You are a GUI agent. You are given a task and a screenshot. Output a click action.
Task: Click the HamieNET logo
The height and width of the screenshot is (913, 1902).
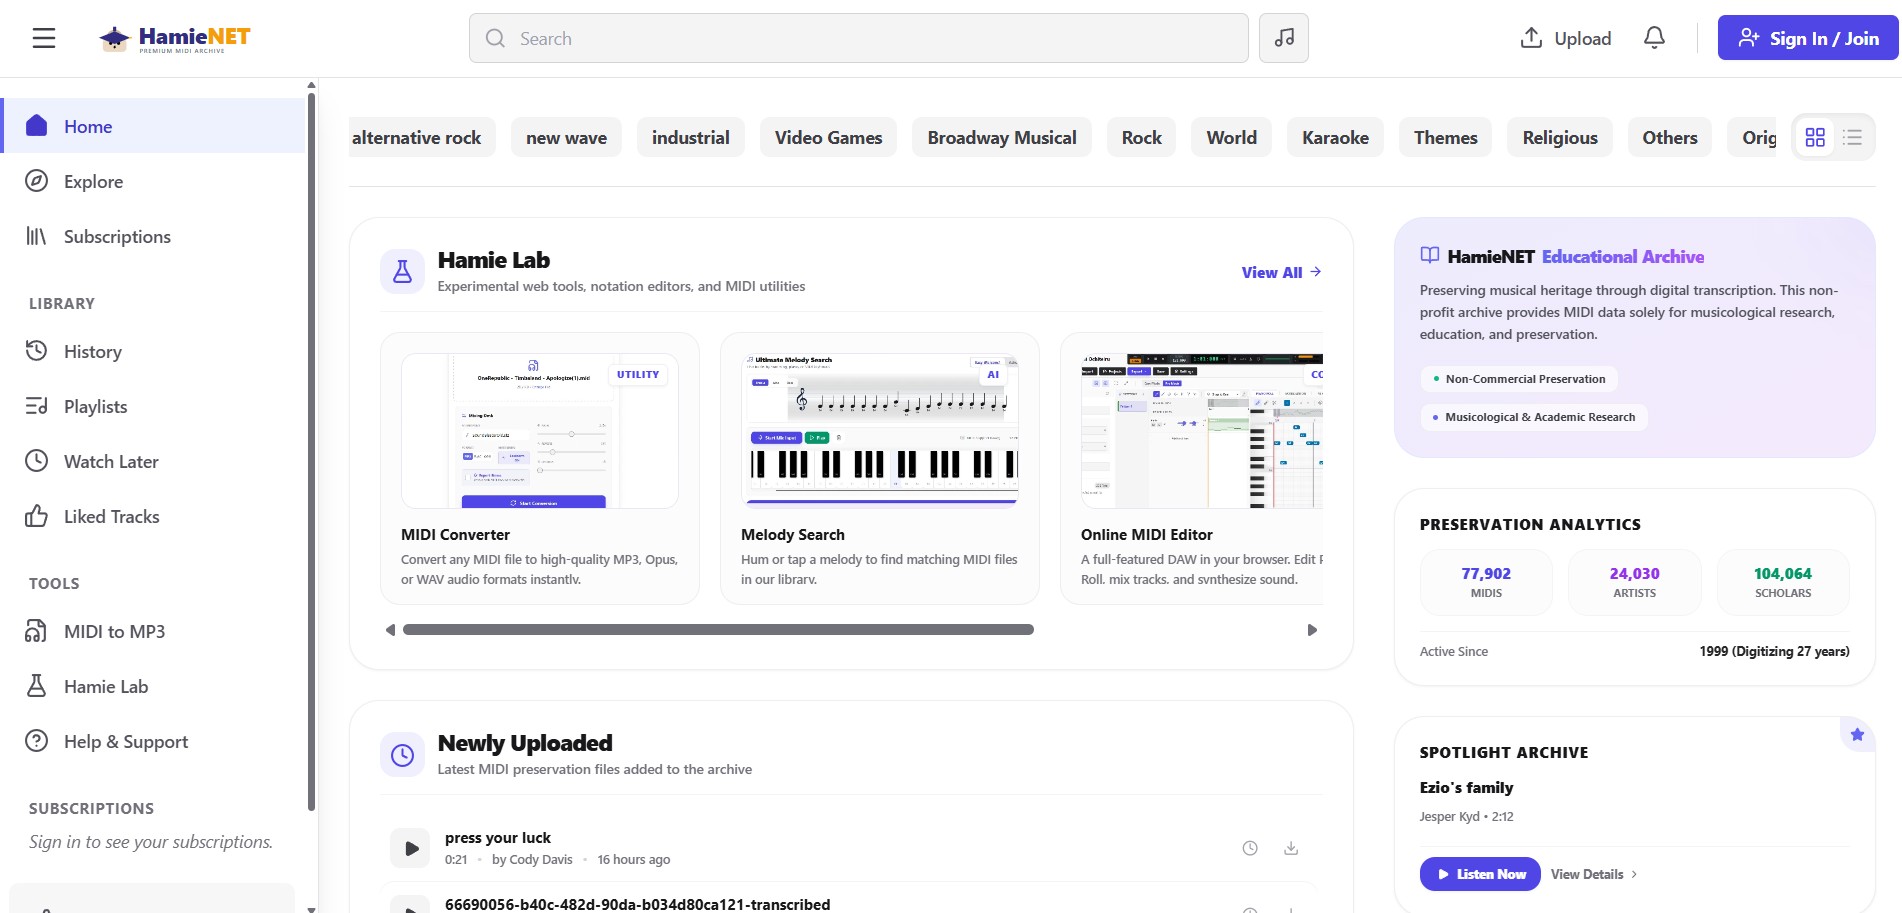pos(174,38)
